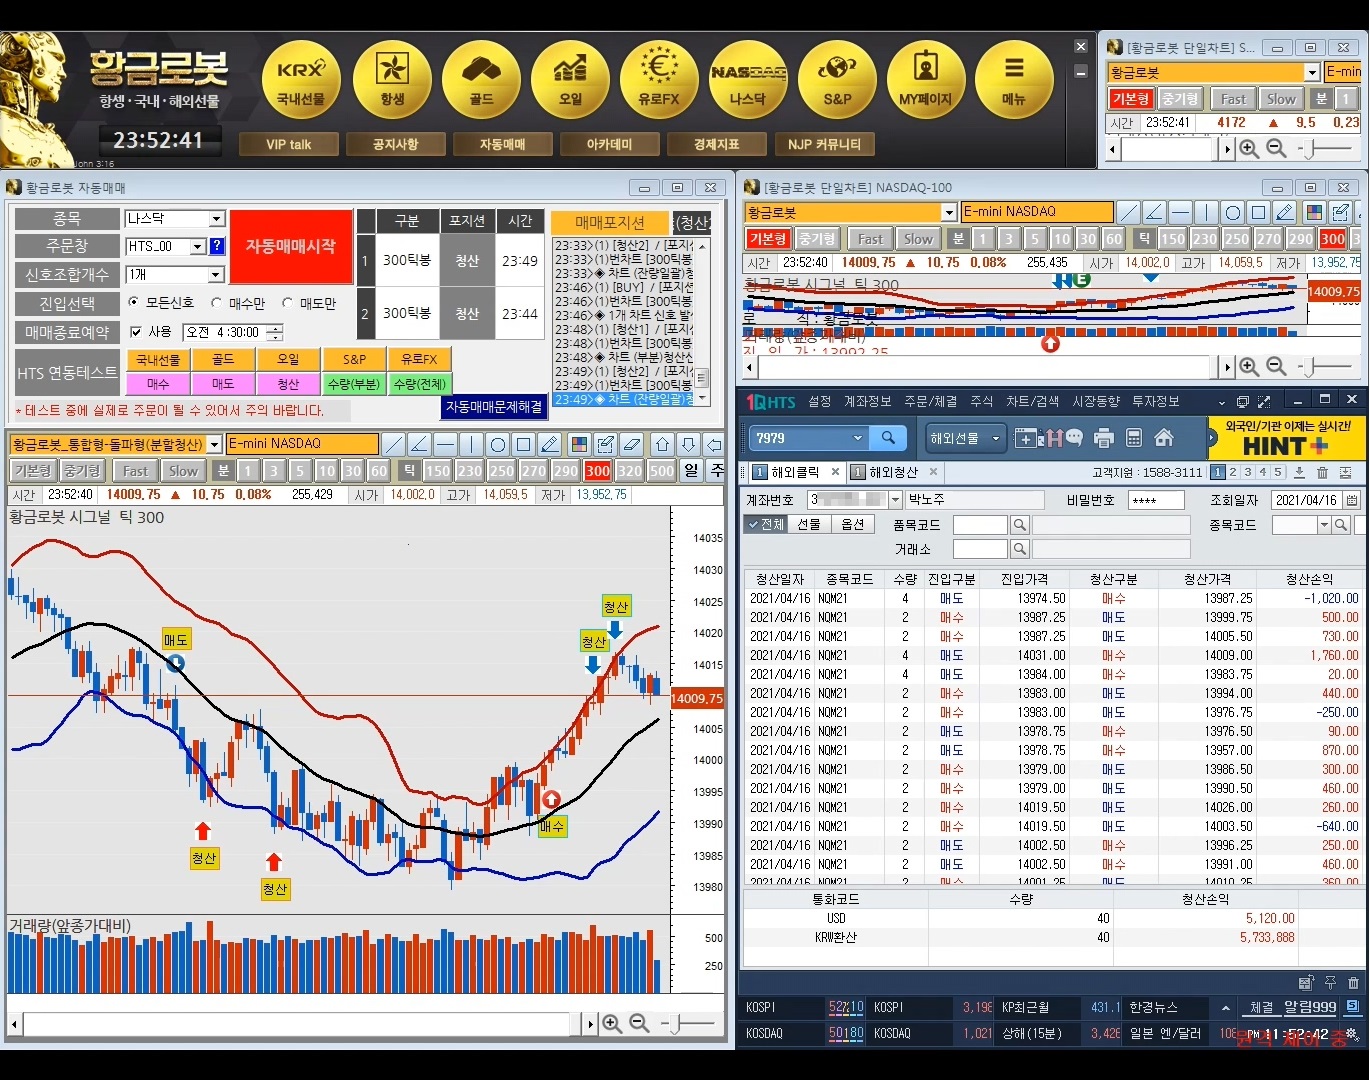Open the 나스닥 gold circle button

748,80
